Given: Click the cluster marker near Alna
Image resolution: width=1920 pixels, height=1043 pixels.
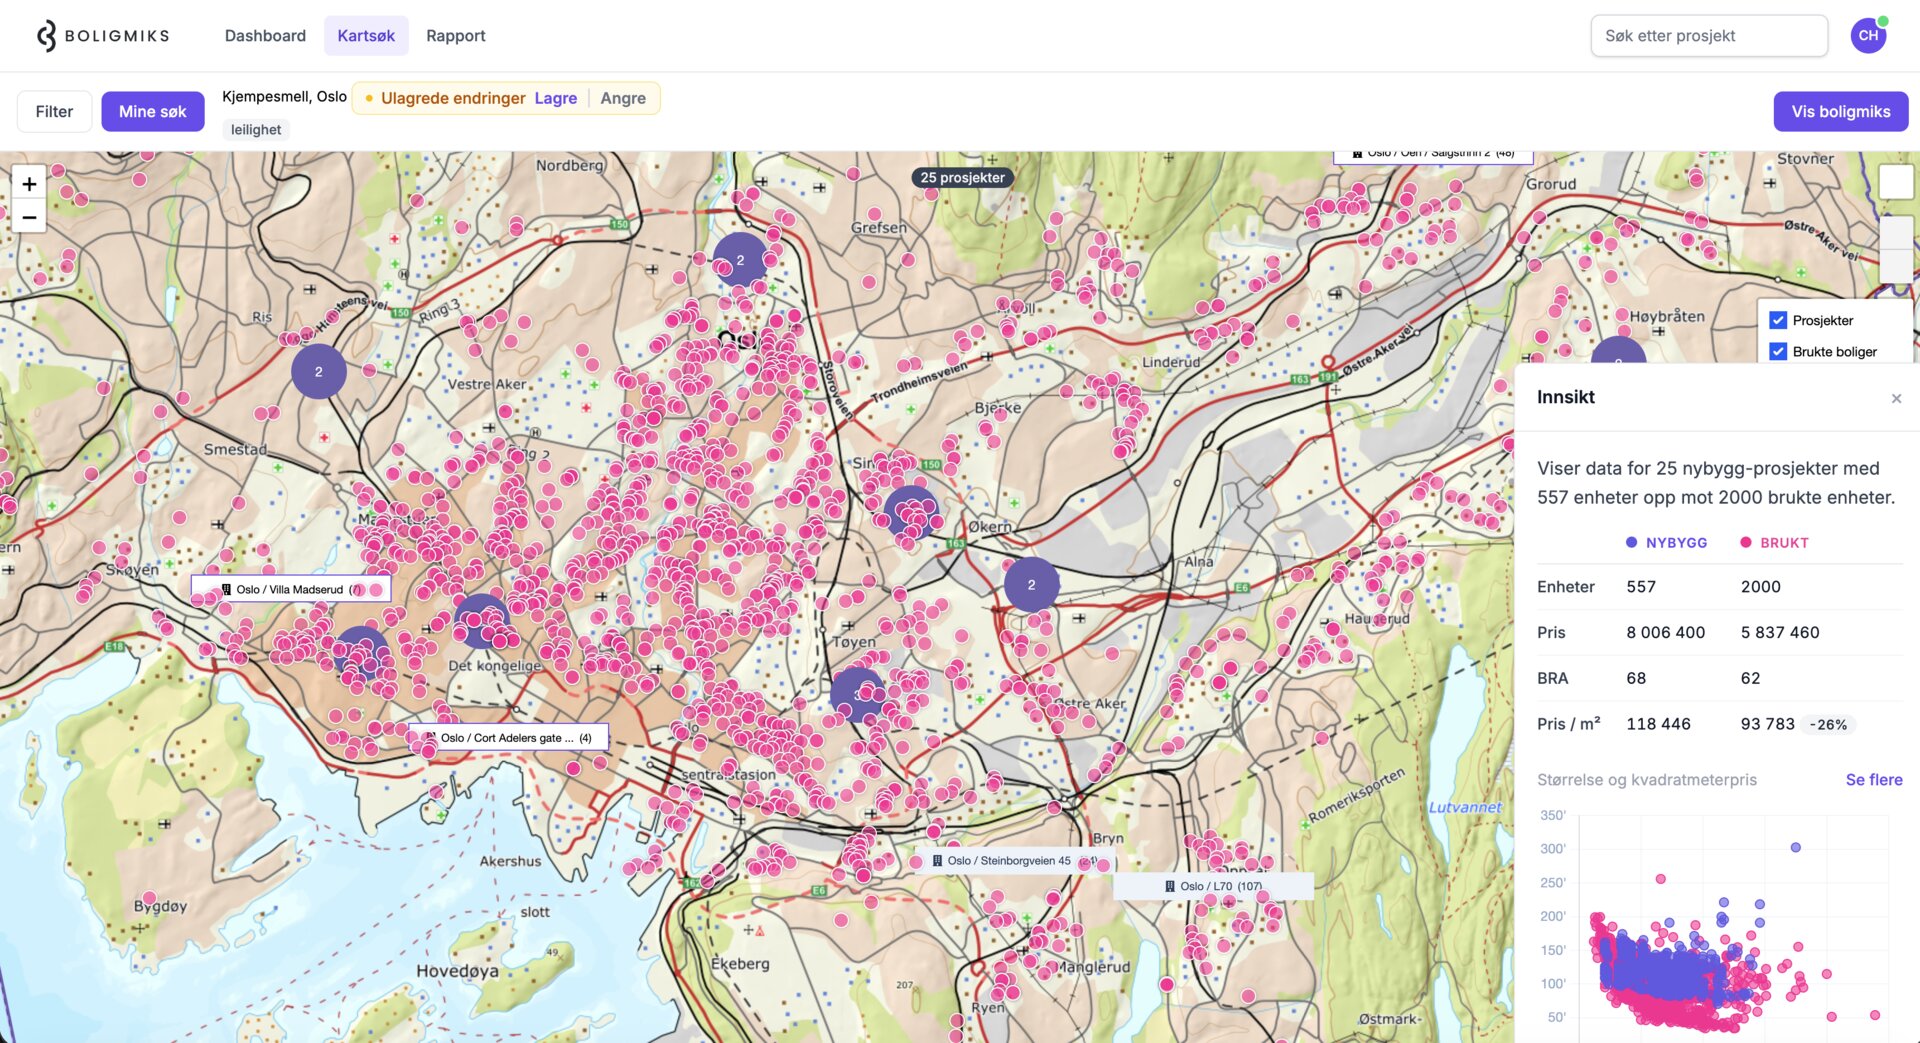Looking at the screenshot, I should click(x=1031, y=585).
